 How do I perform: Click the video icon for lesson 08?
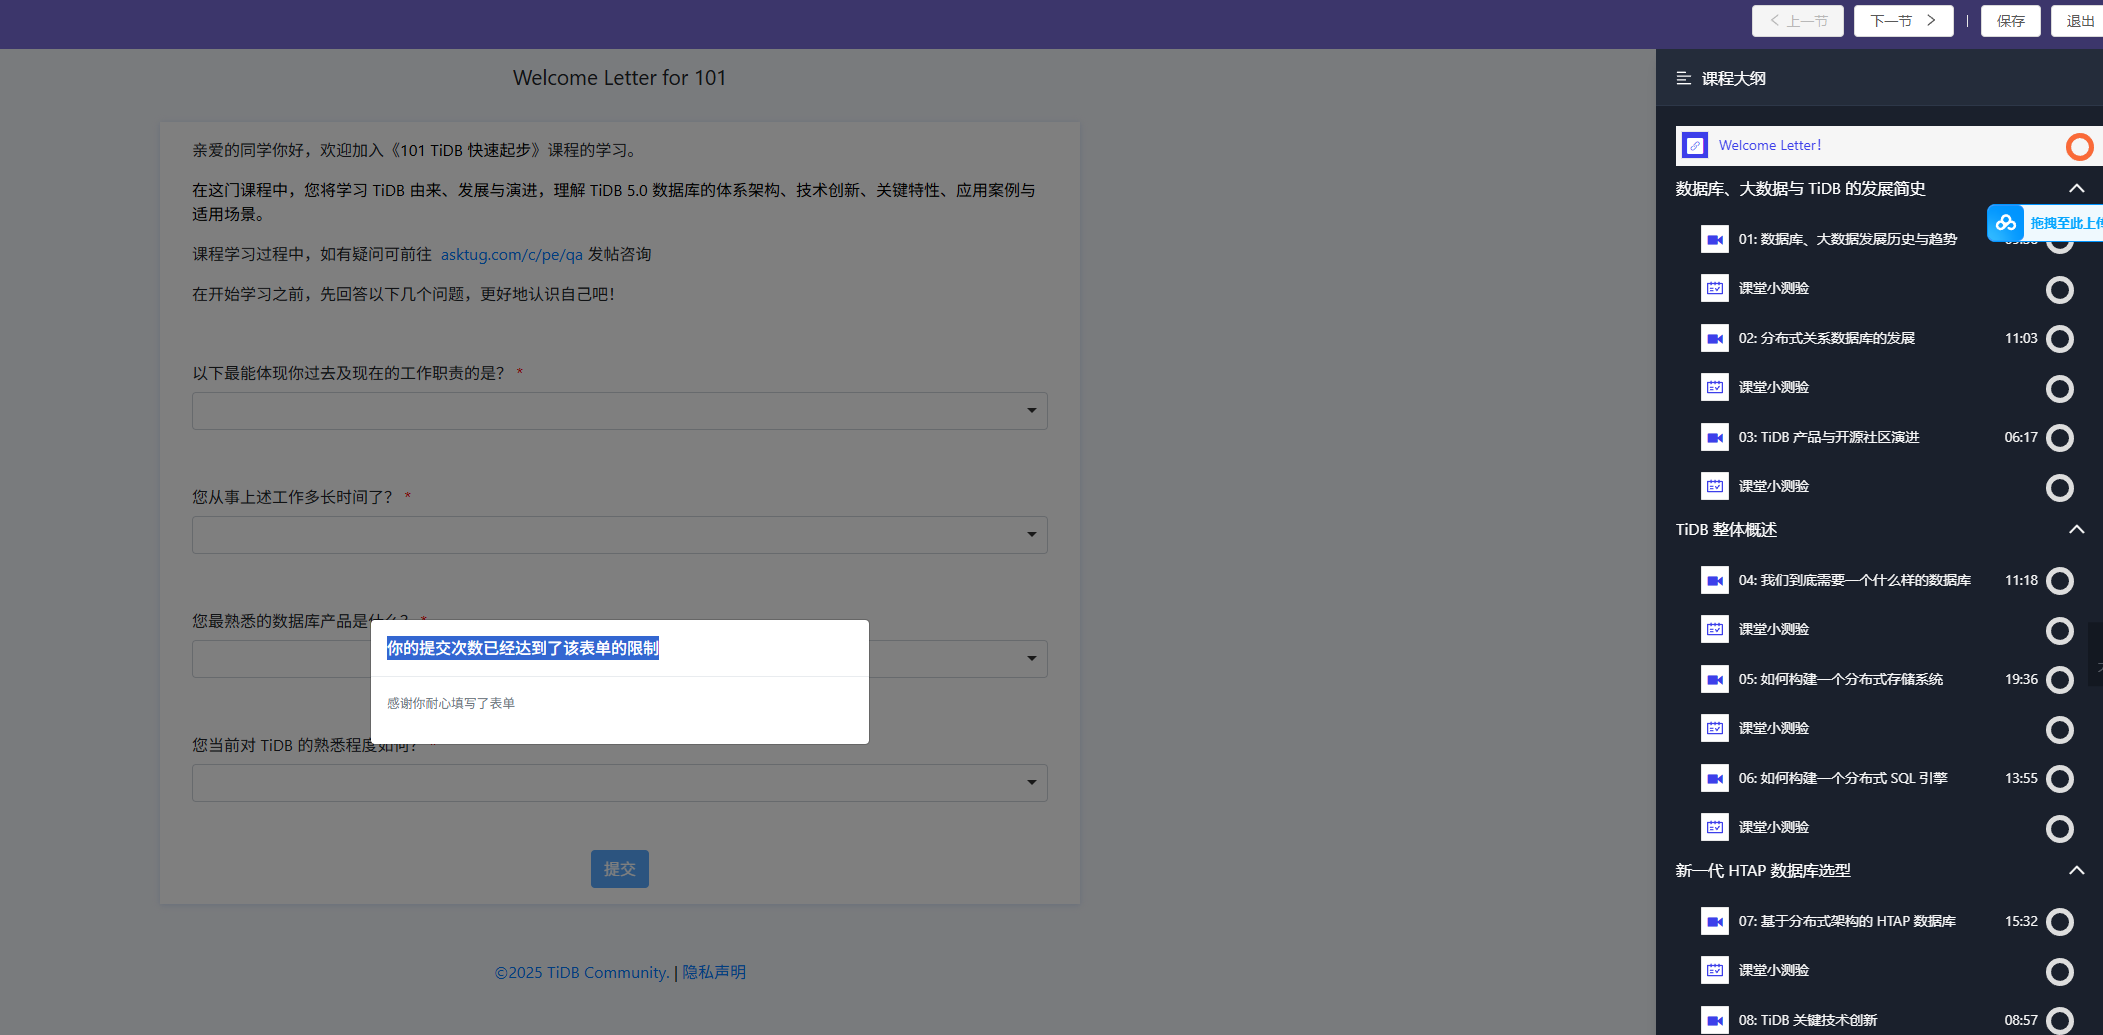1715,1020
